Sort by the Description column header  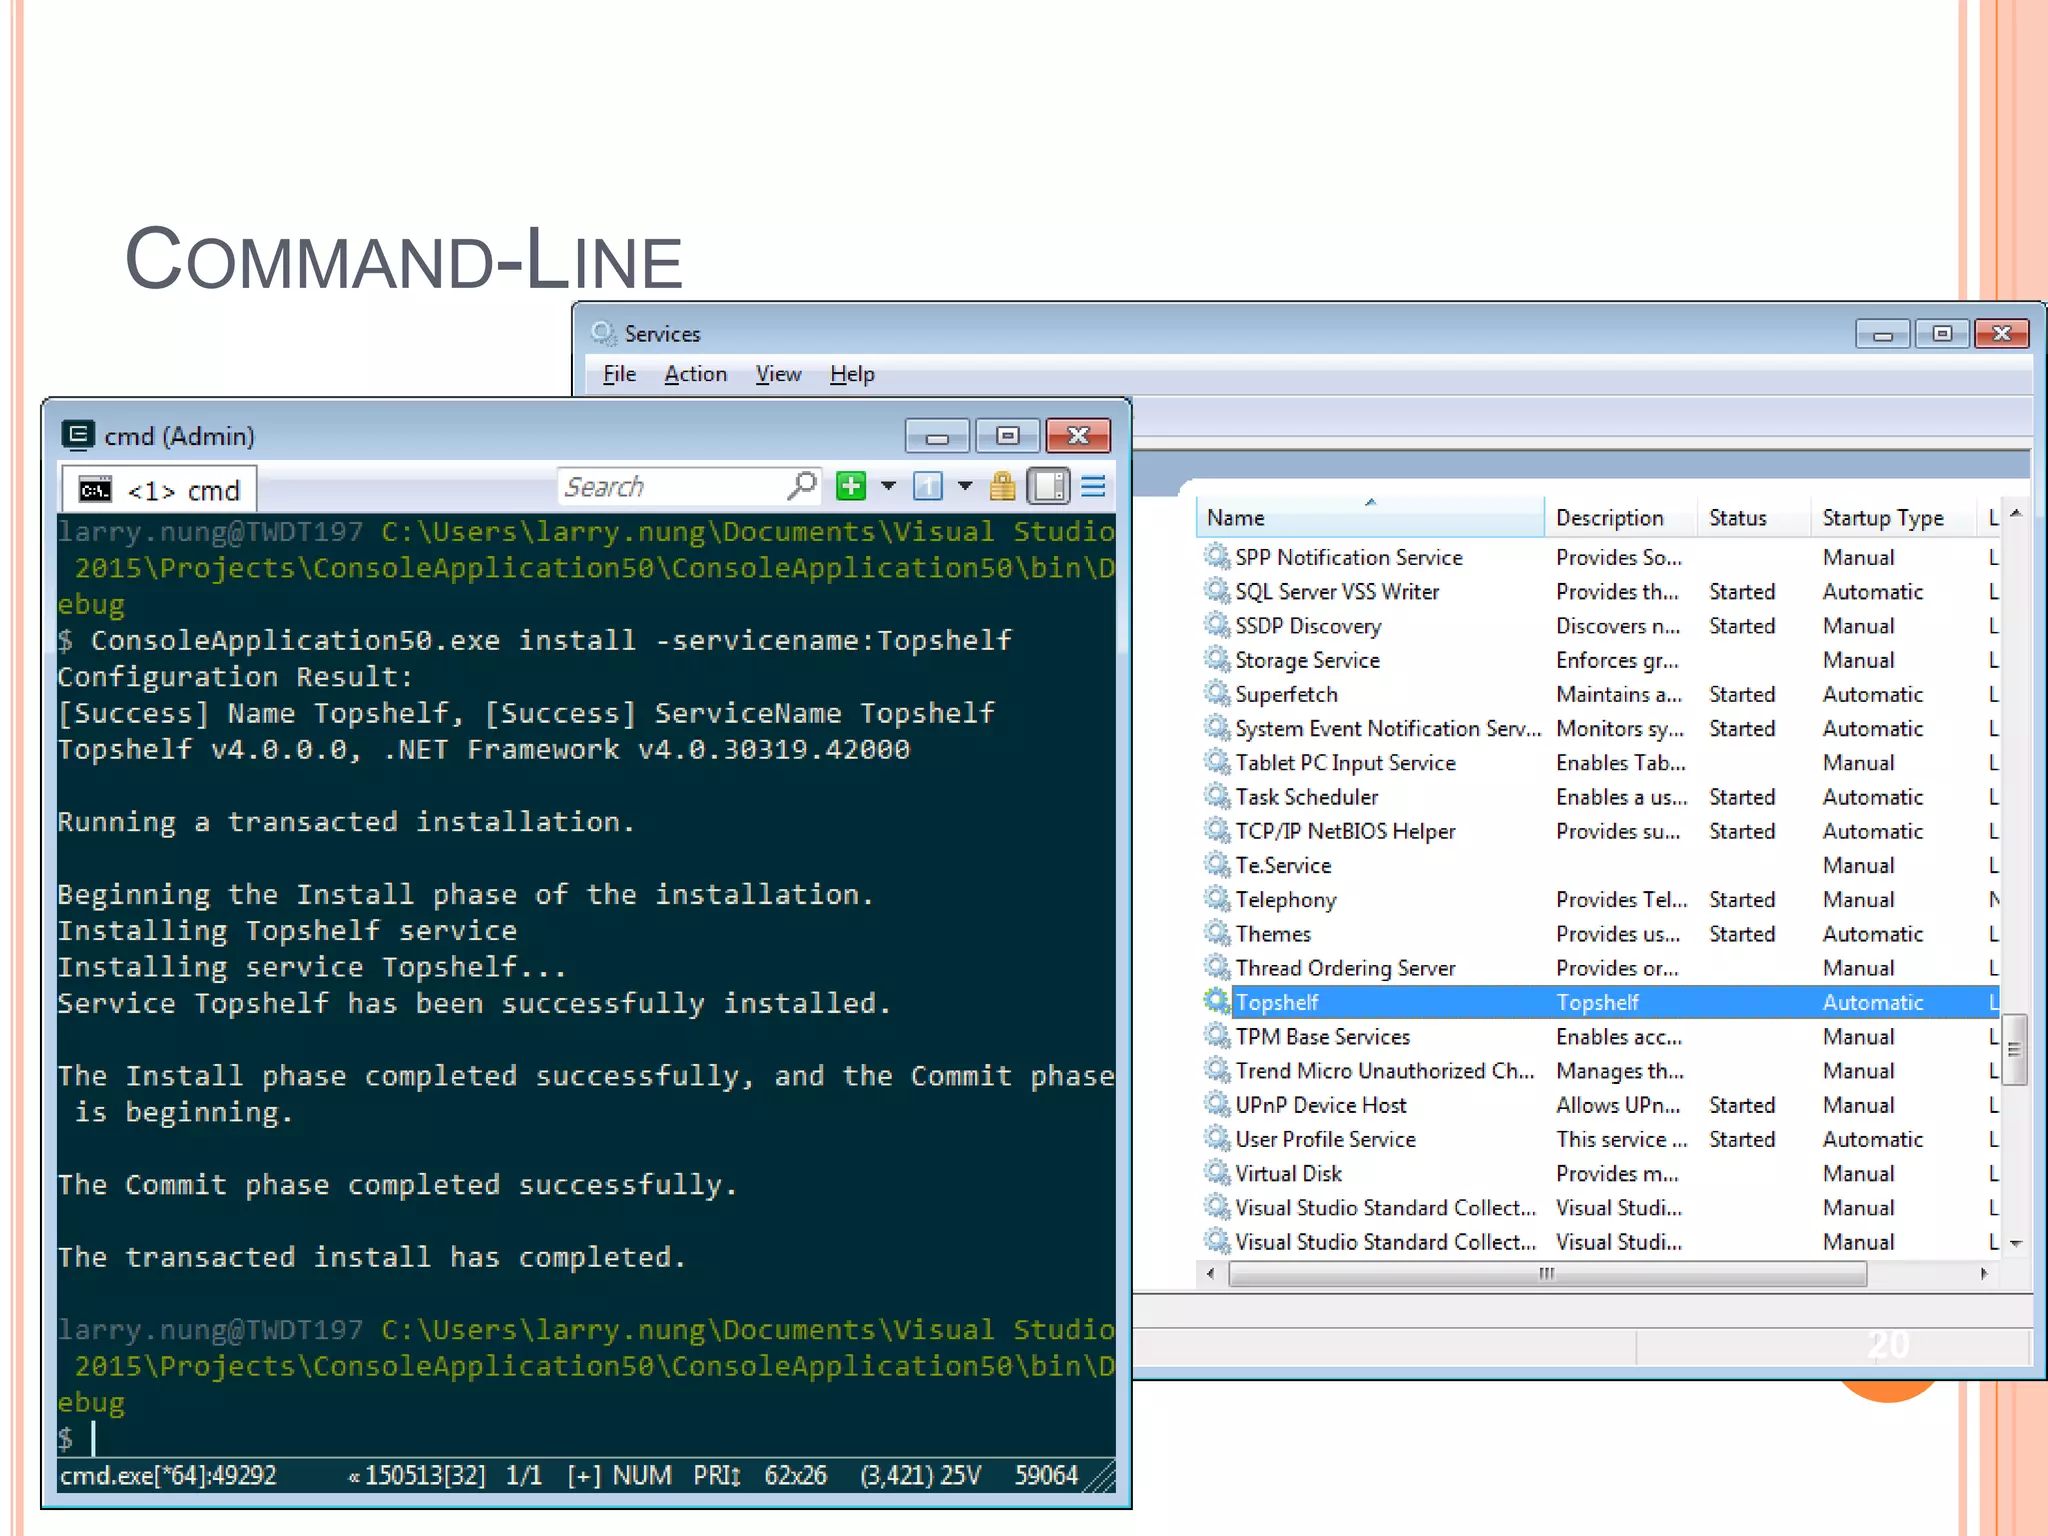click(1620, 517)
